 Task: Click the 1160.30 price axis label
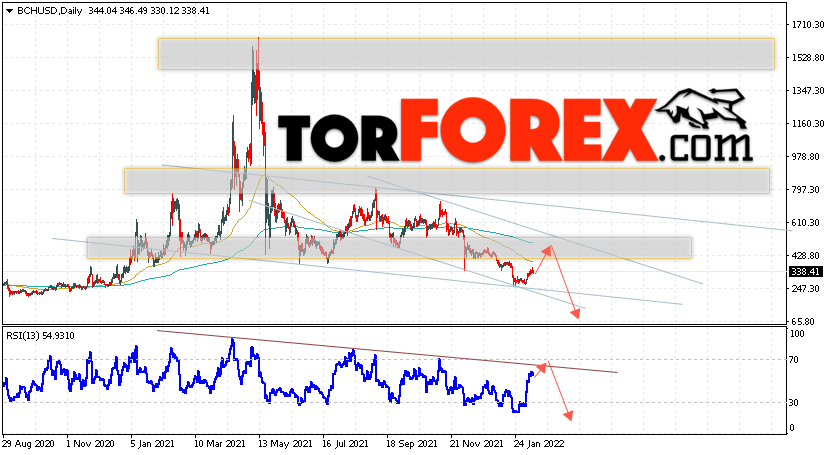pos(806,123)
